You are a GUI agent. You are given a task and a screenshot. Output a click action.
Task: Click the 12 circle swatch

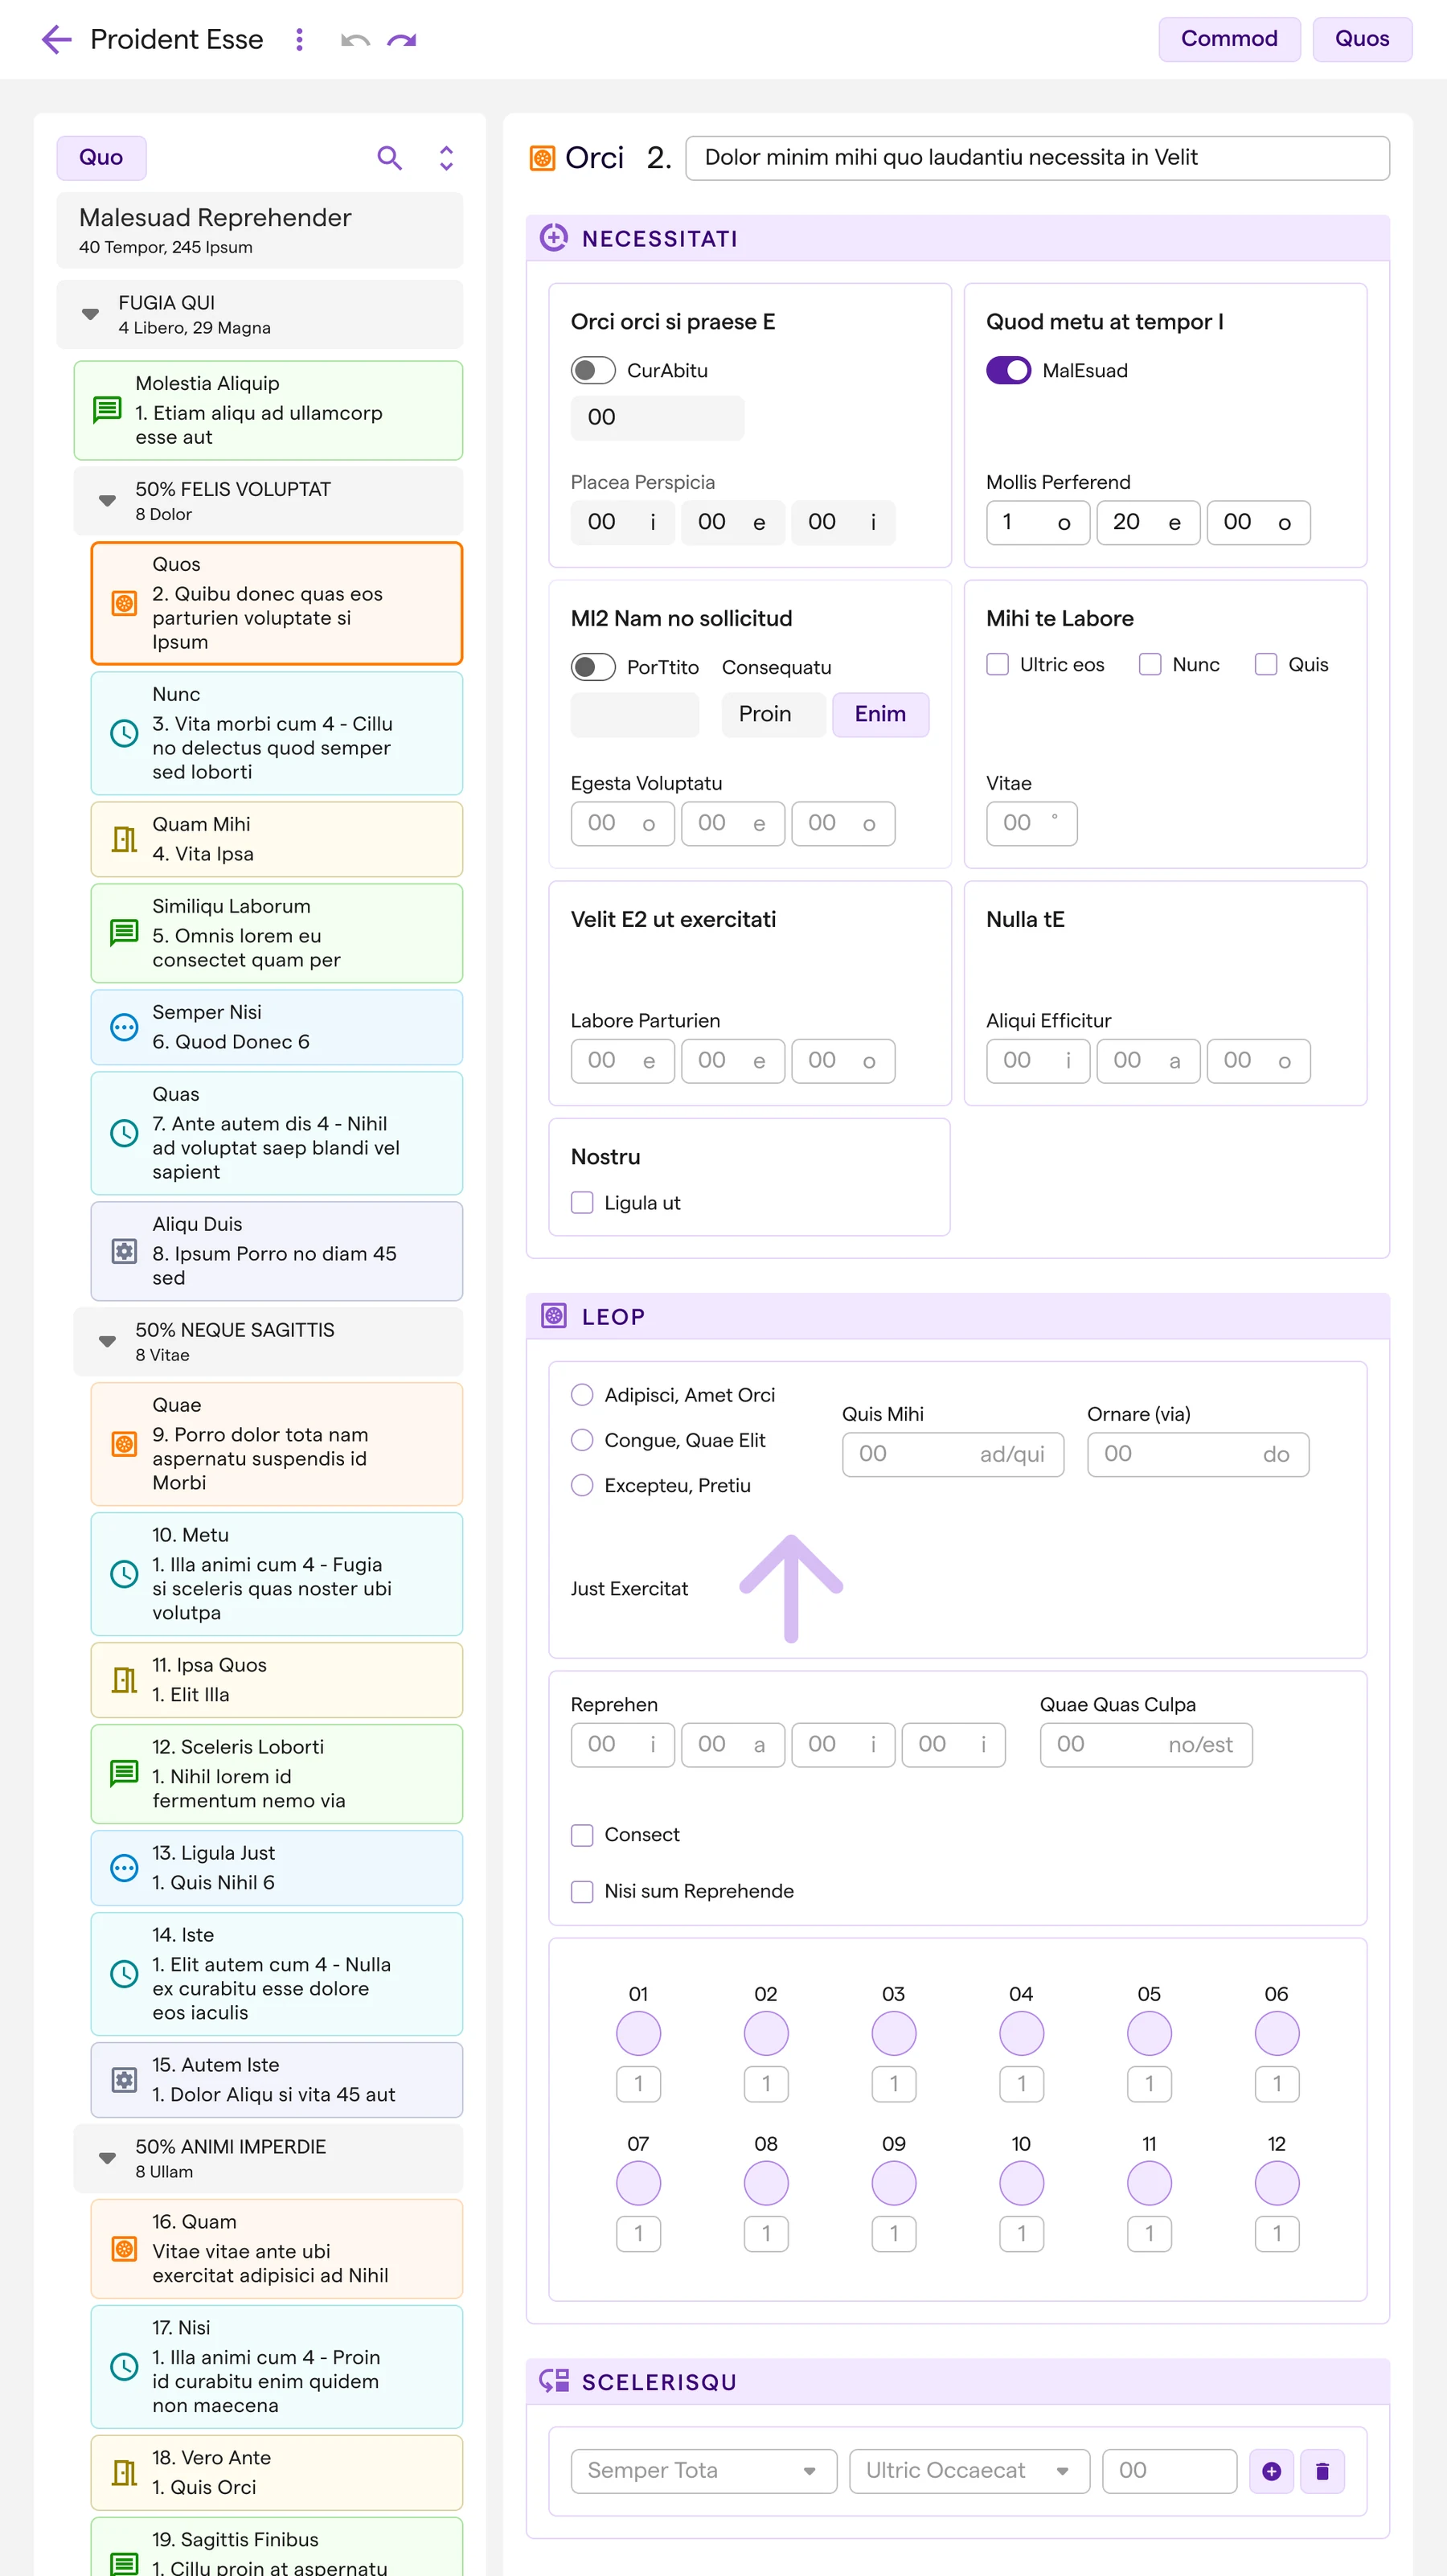[x=1276, y=2183]
